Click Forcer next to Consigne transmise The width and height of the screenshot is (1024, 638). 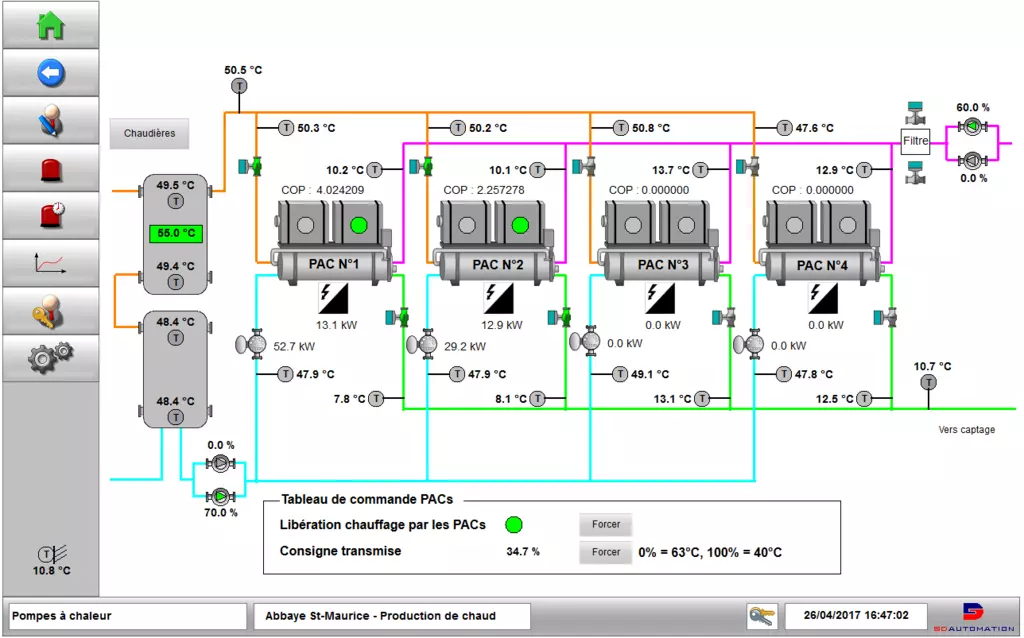pyautogui.click(x=606, y=552)
